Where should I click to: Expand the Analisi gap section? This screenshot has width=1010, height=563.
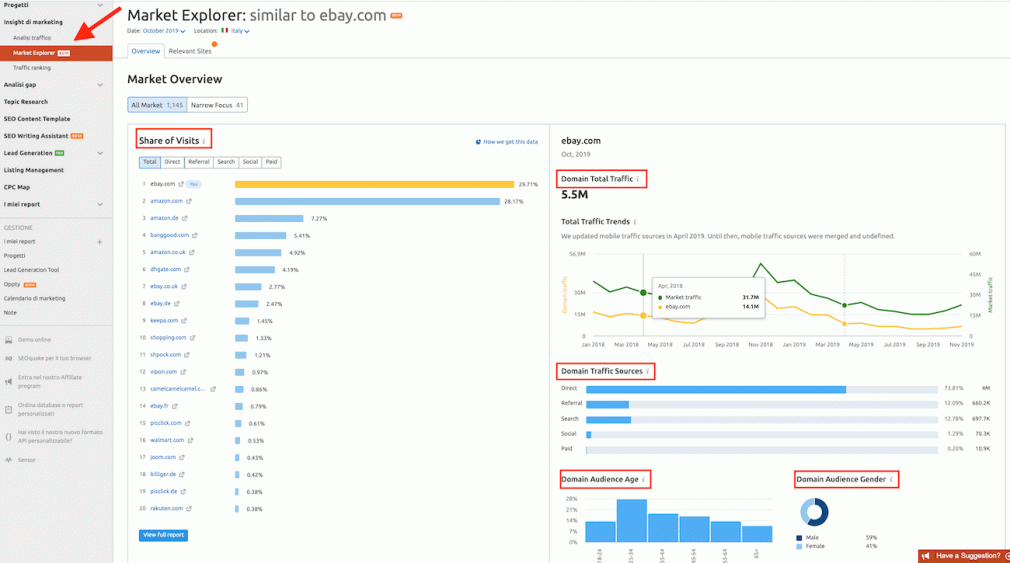pyautogui.click(x=100, y=85)
